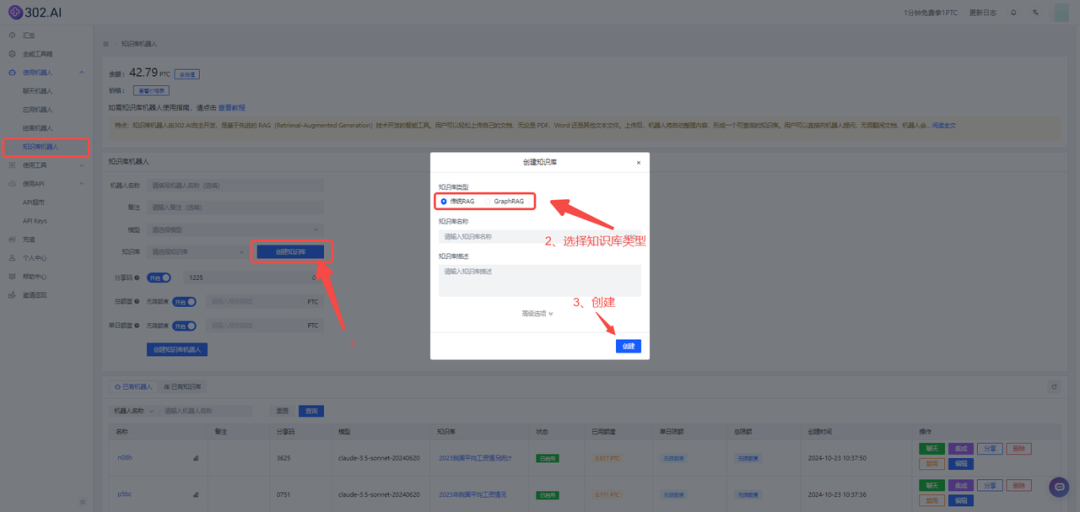Expand the 使用工具 sidebar group
This screenshot has height=512, width=1080.
point(46,165)
